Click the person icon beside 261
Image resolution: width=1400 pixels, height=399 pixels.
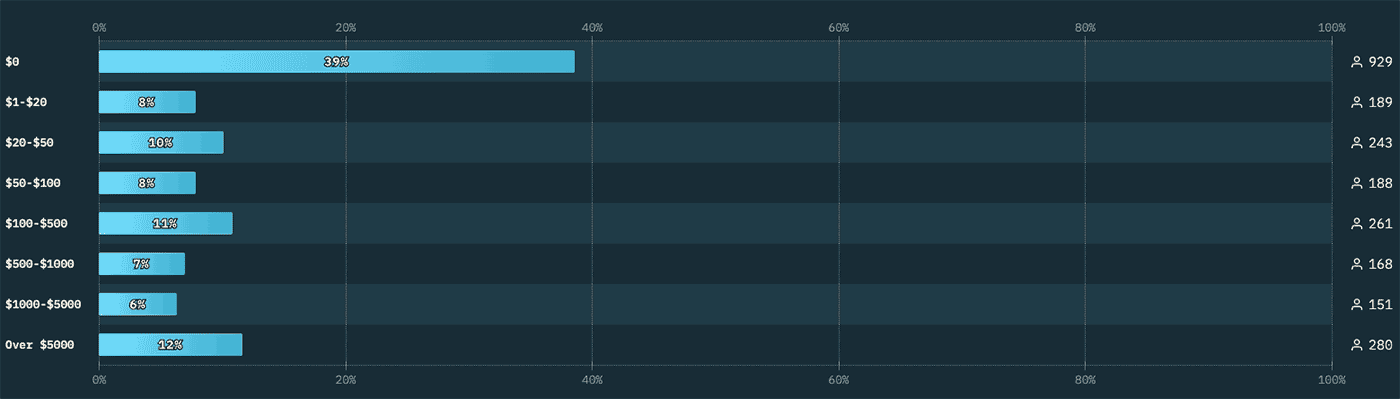(1357, 223)
